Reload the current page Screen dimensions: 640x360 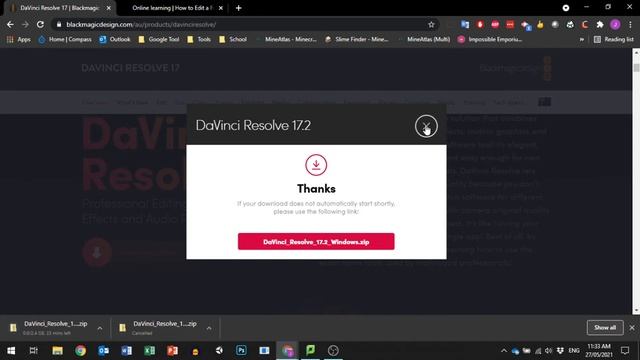tap(40, 24)
